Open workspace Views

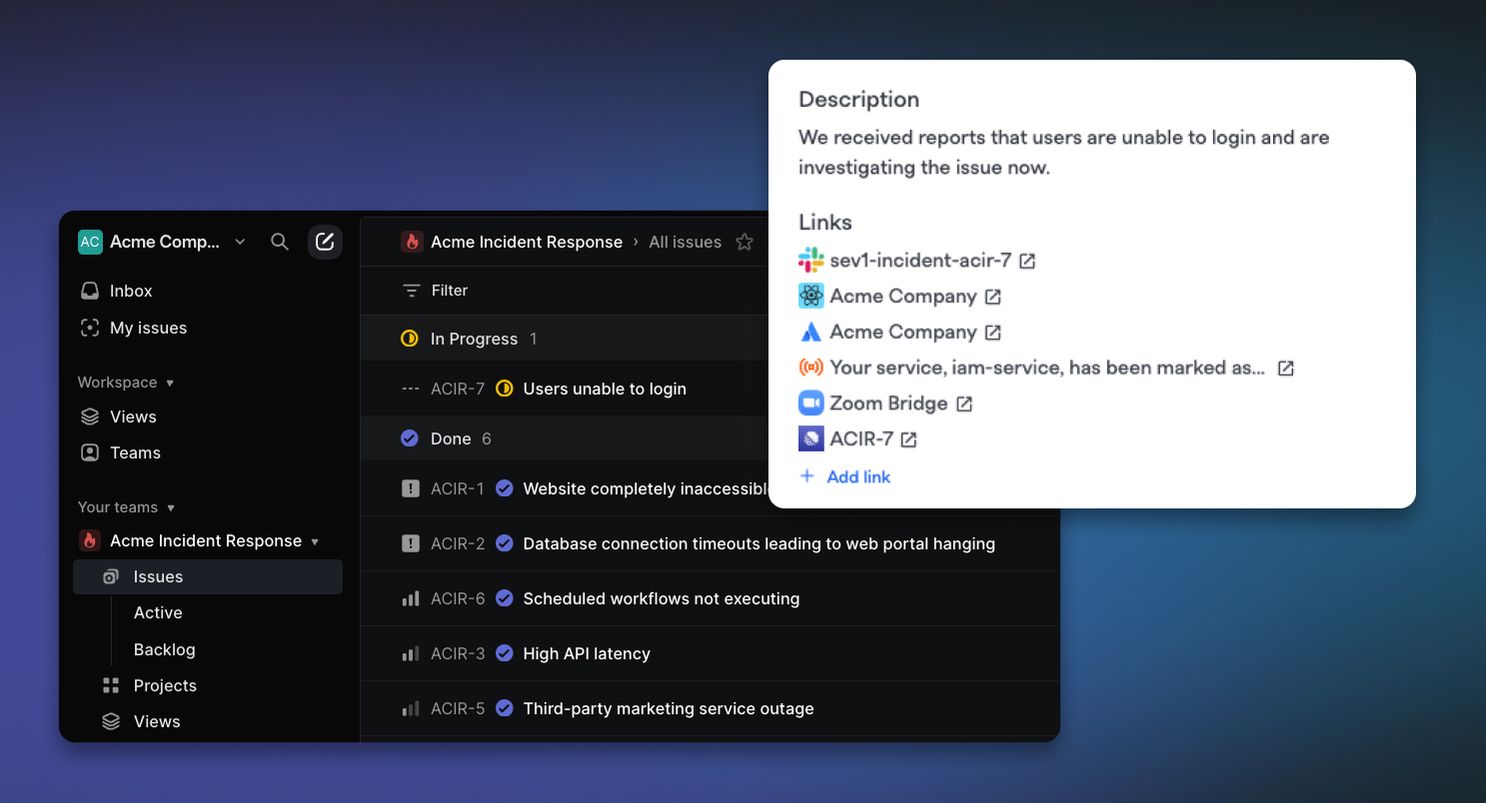[133, 417]
